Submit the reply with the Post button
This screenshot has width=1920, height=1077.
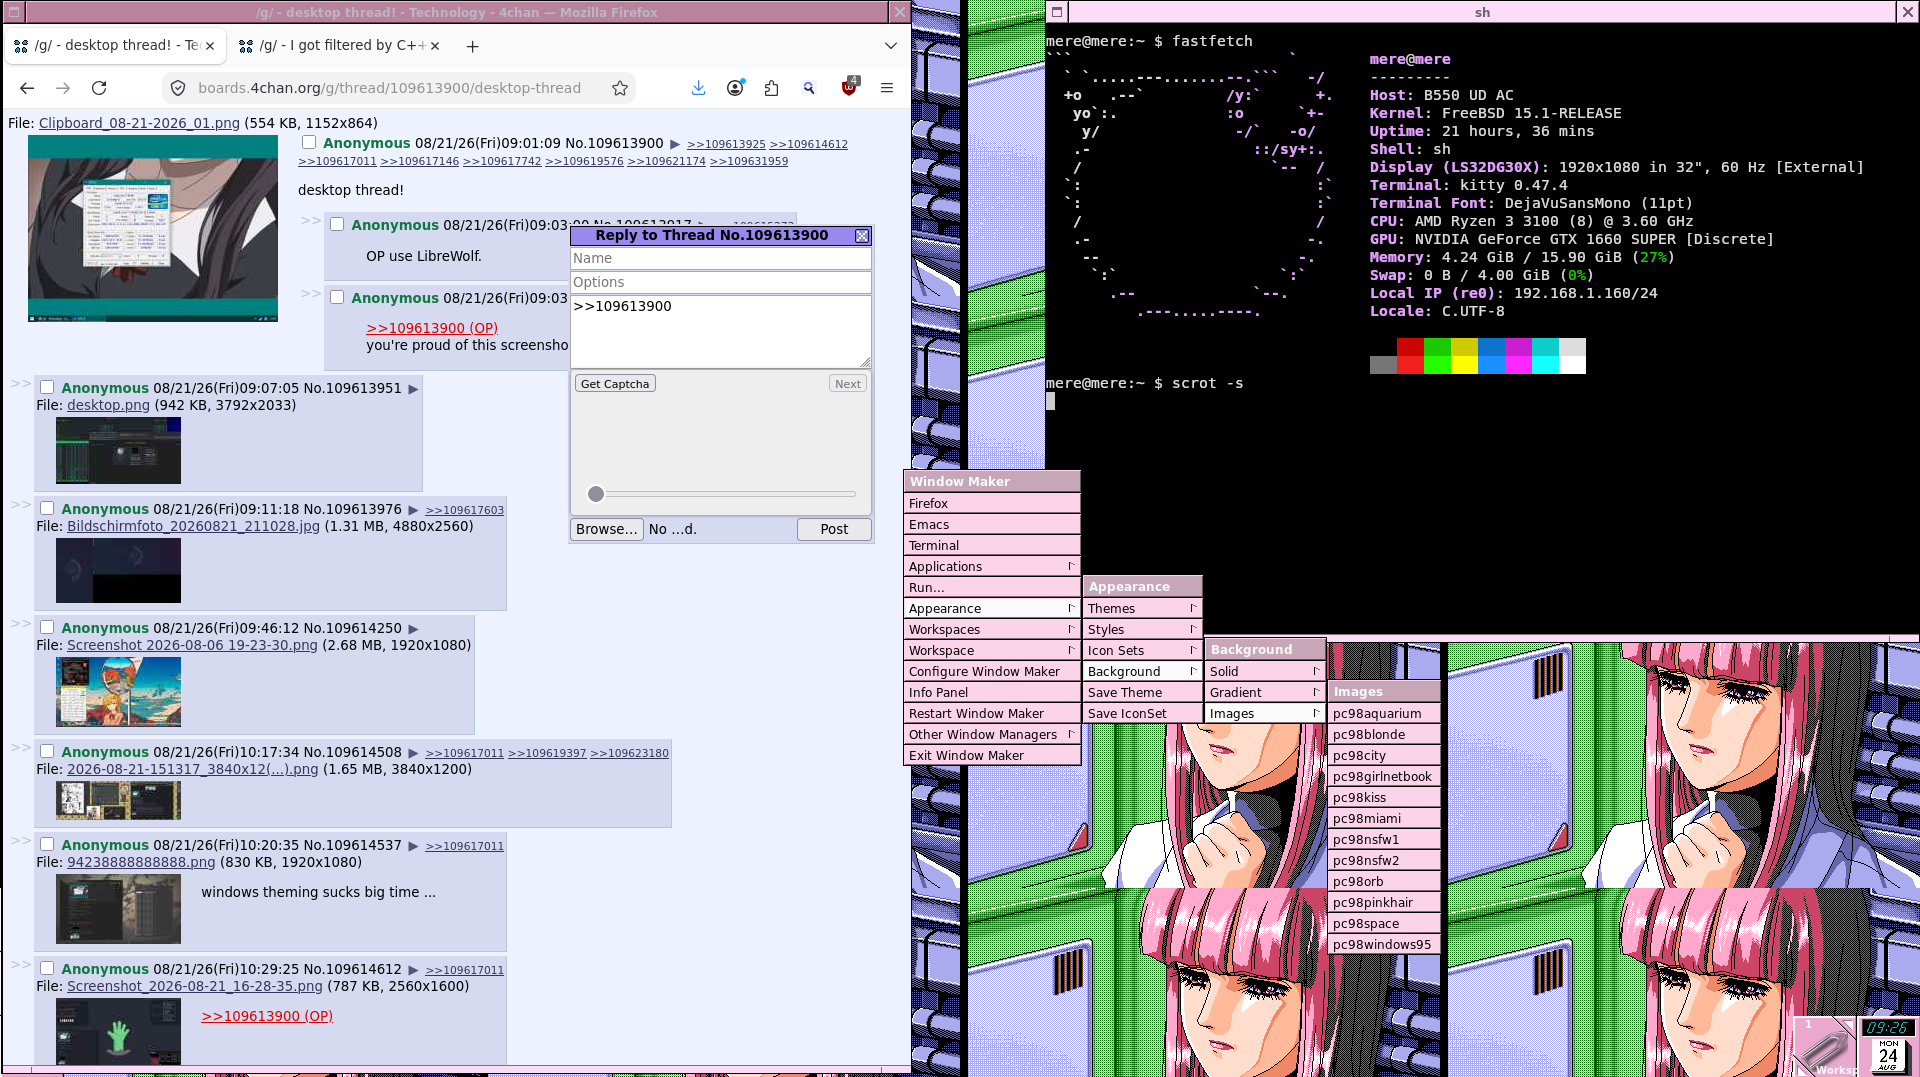tap(834, 530)
